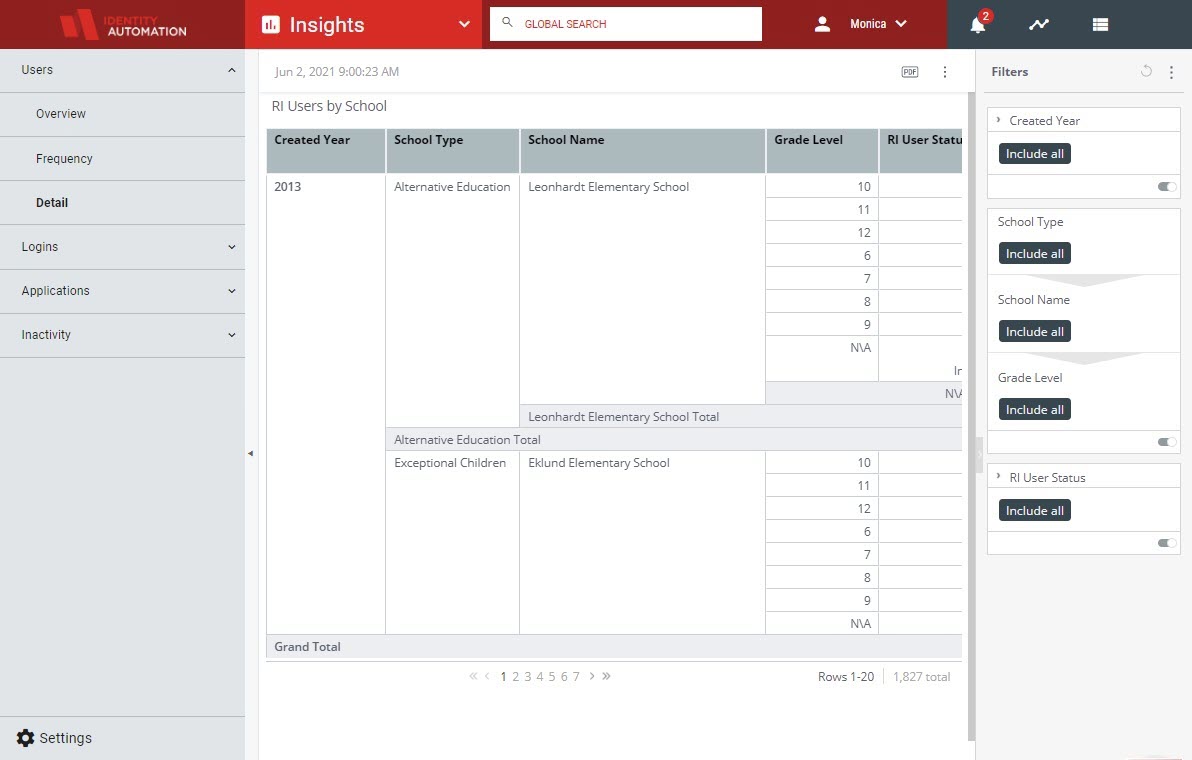Image resolution: width=1192 pixels, height=760 pixels.
Task: Expand the Applications sidebar section
Action: (x=231, y=291)
